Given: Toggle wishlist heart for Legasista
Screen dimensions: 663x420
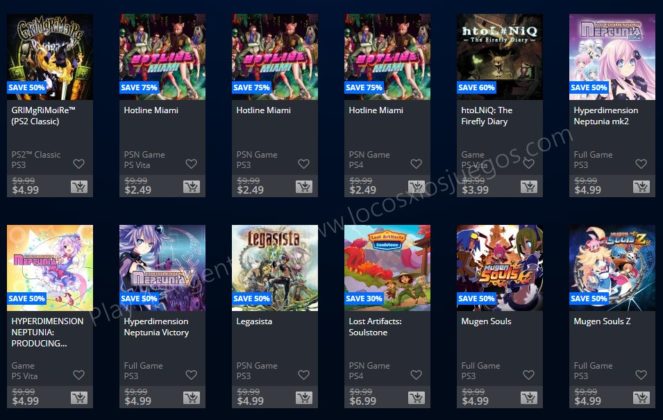Looking at the screenshot, I should pyautogui.click(x=304, y=375).
